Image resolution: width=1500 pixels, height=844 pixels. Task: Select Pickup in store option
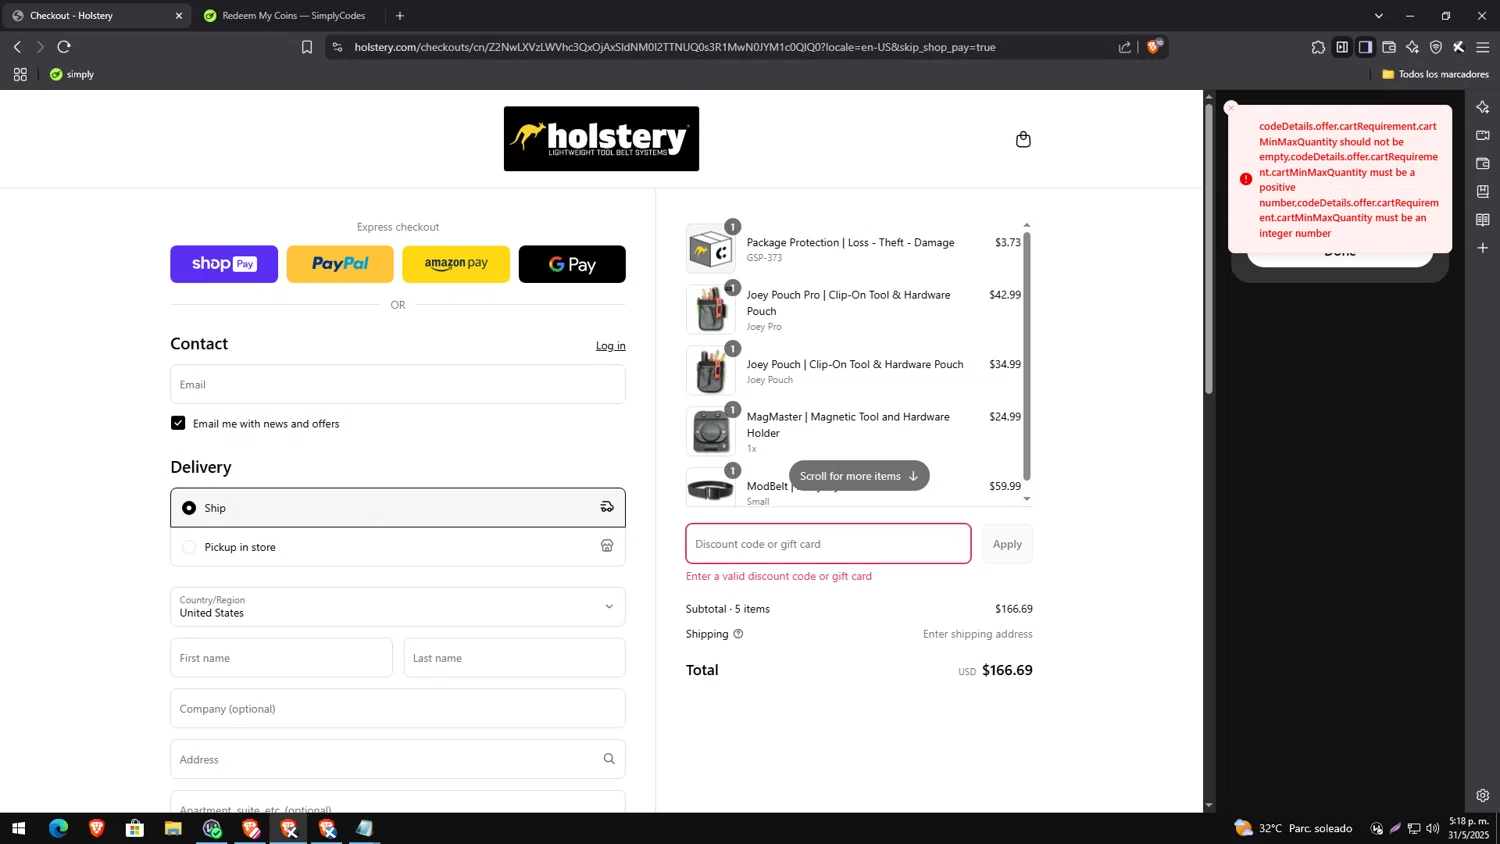pos(398,547)
